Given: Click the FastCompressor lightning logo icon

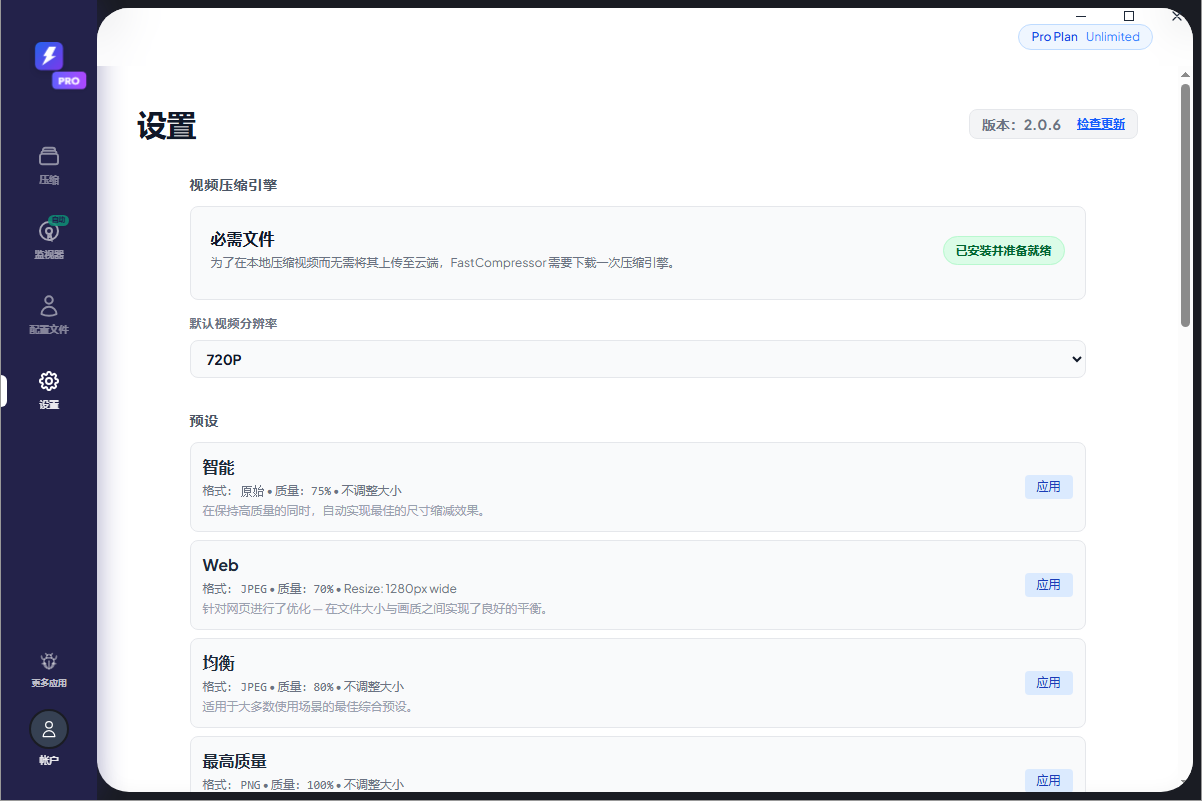Looking at the screenshot, I should [x=49, y=56].
